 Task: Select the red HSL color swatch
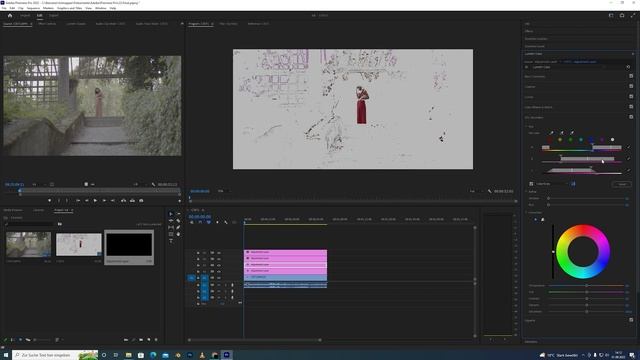click(550, 140)
